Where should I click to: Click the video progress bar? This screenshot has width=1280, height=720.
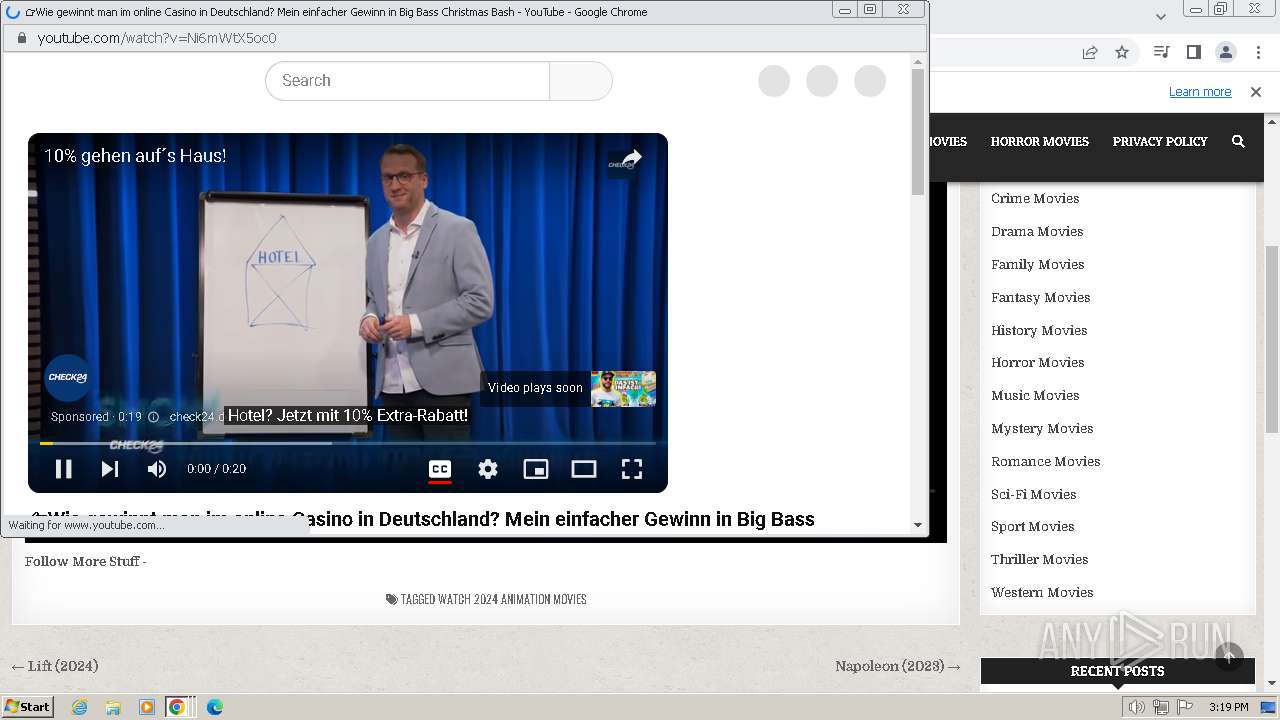pyautogui.click(x=348, y=443)
